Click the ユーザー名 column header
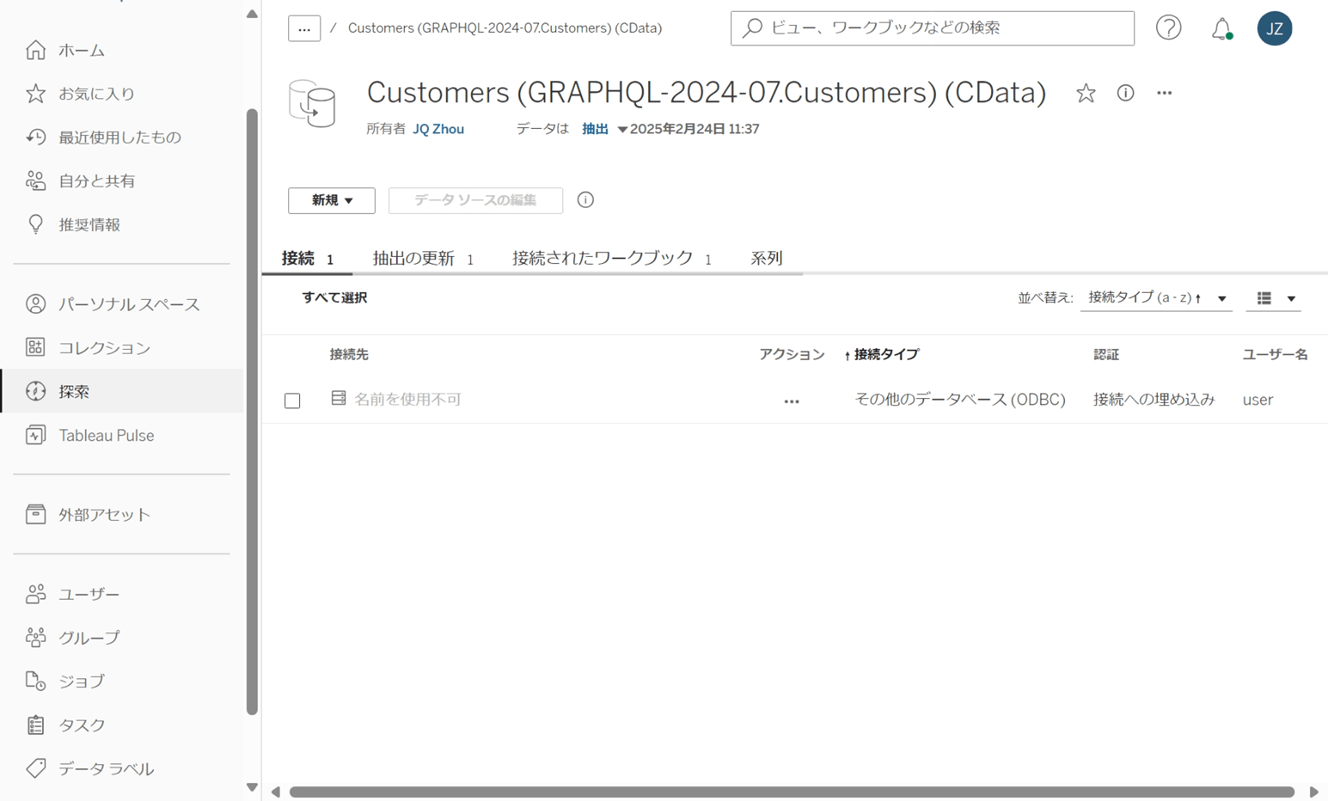The height and width of the screenshot is (801, 1328). pos(1275,355)
